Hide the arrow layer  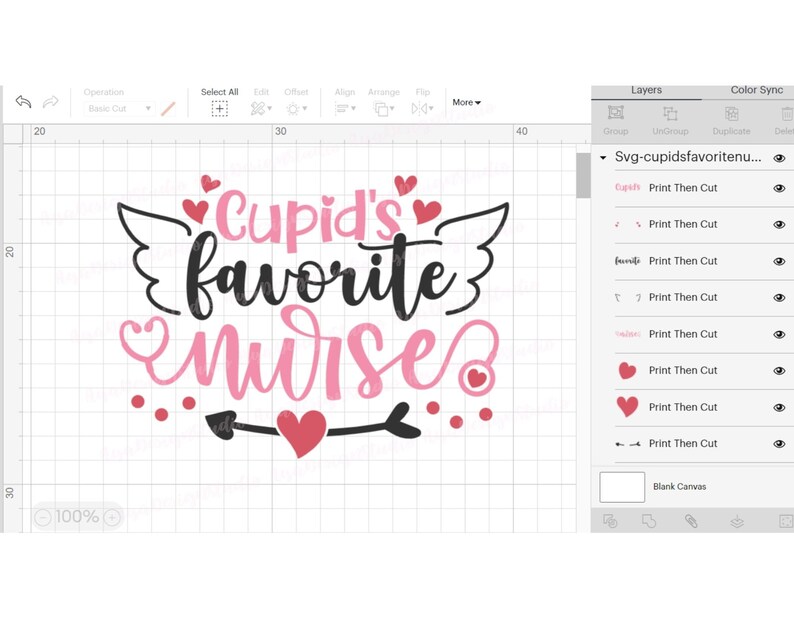pos(779,444)
